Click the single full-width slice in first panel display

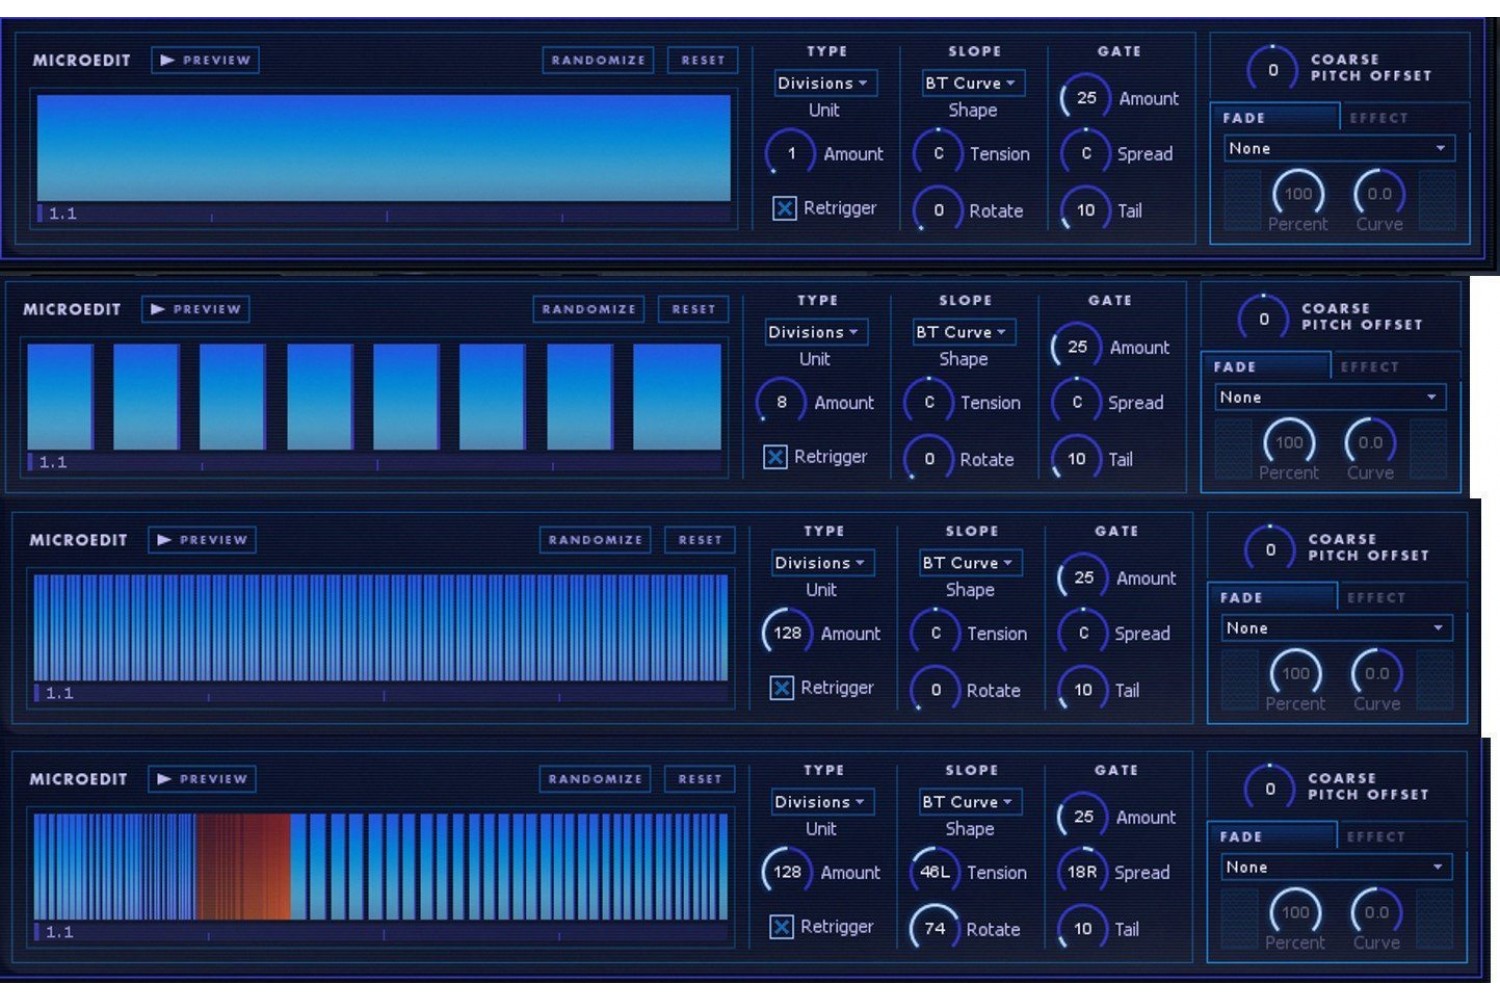(384, 148)
